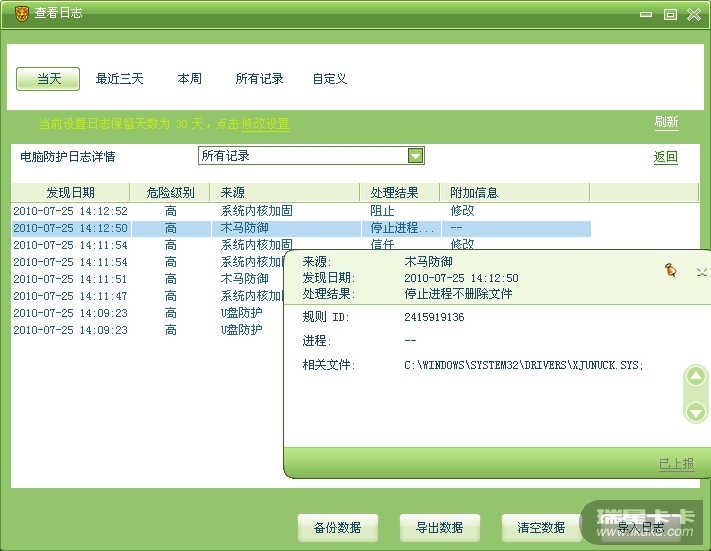This screenshot has height=551, width=711.
Task: Click the 导入日志 button
Action: pos(642,527)
